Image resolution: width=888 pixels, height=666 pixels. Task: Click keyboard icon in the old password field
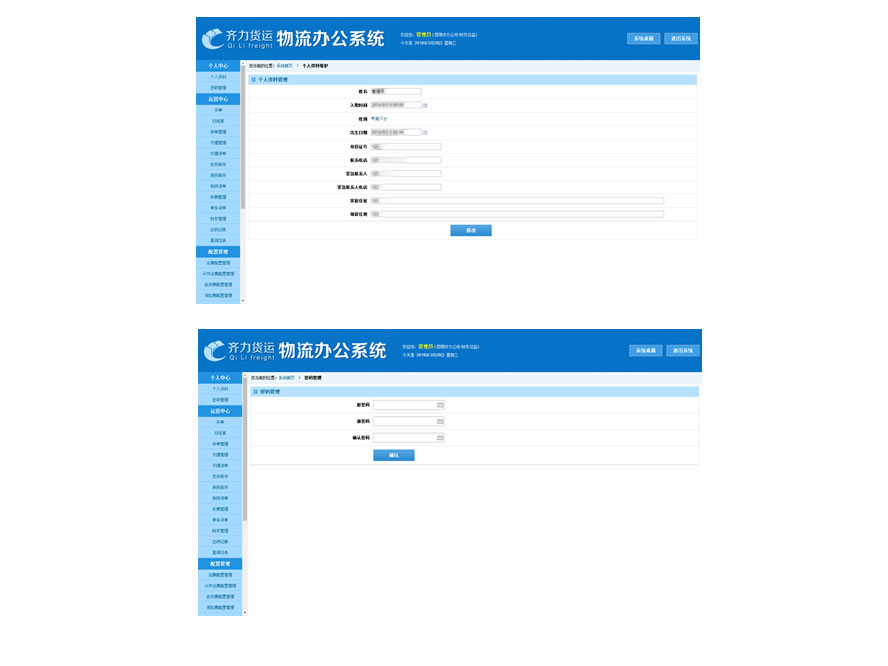coord(440,405)
